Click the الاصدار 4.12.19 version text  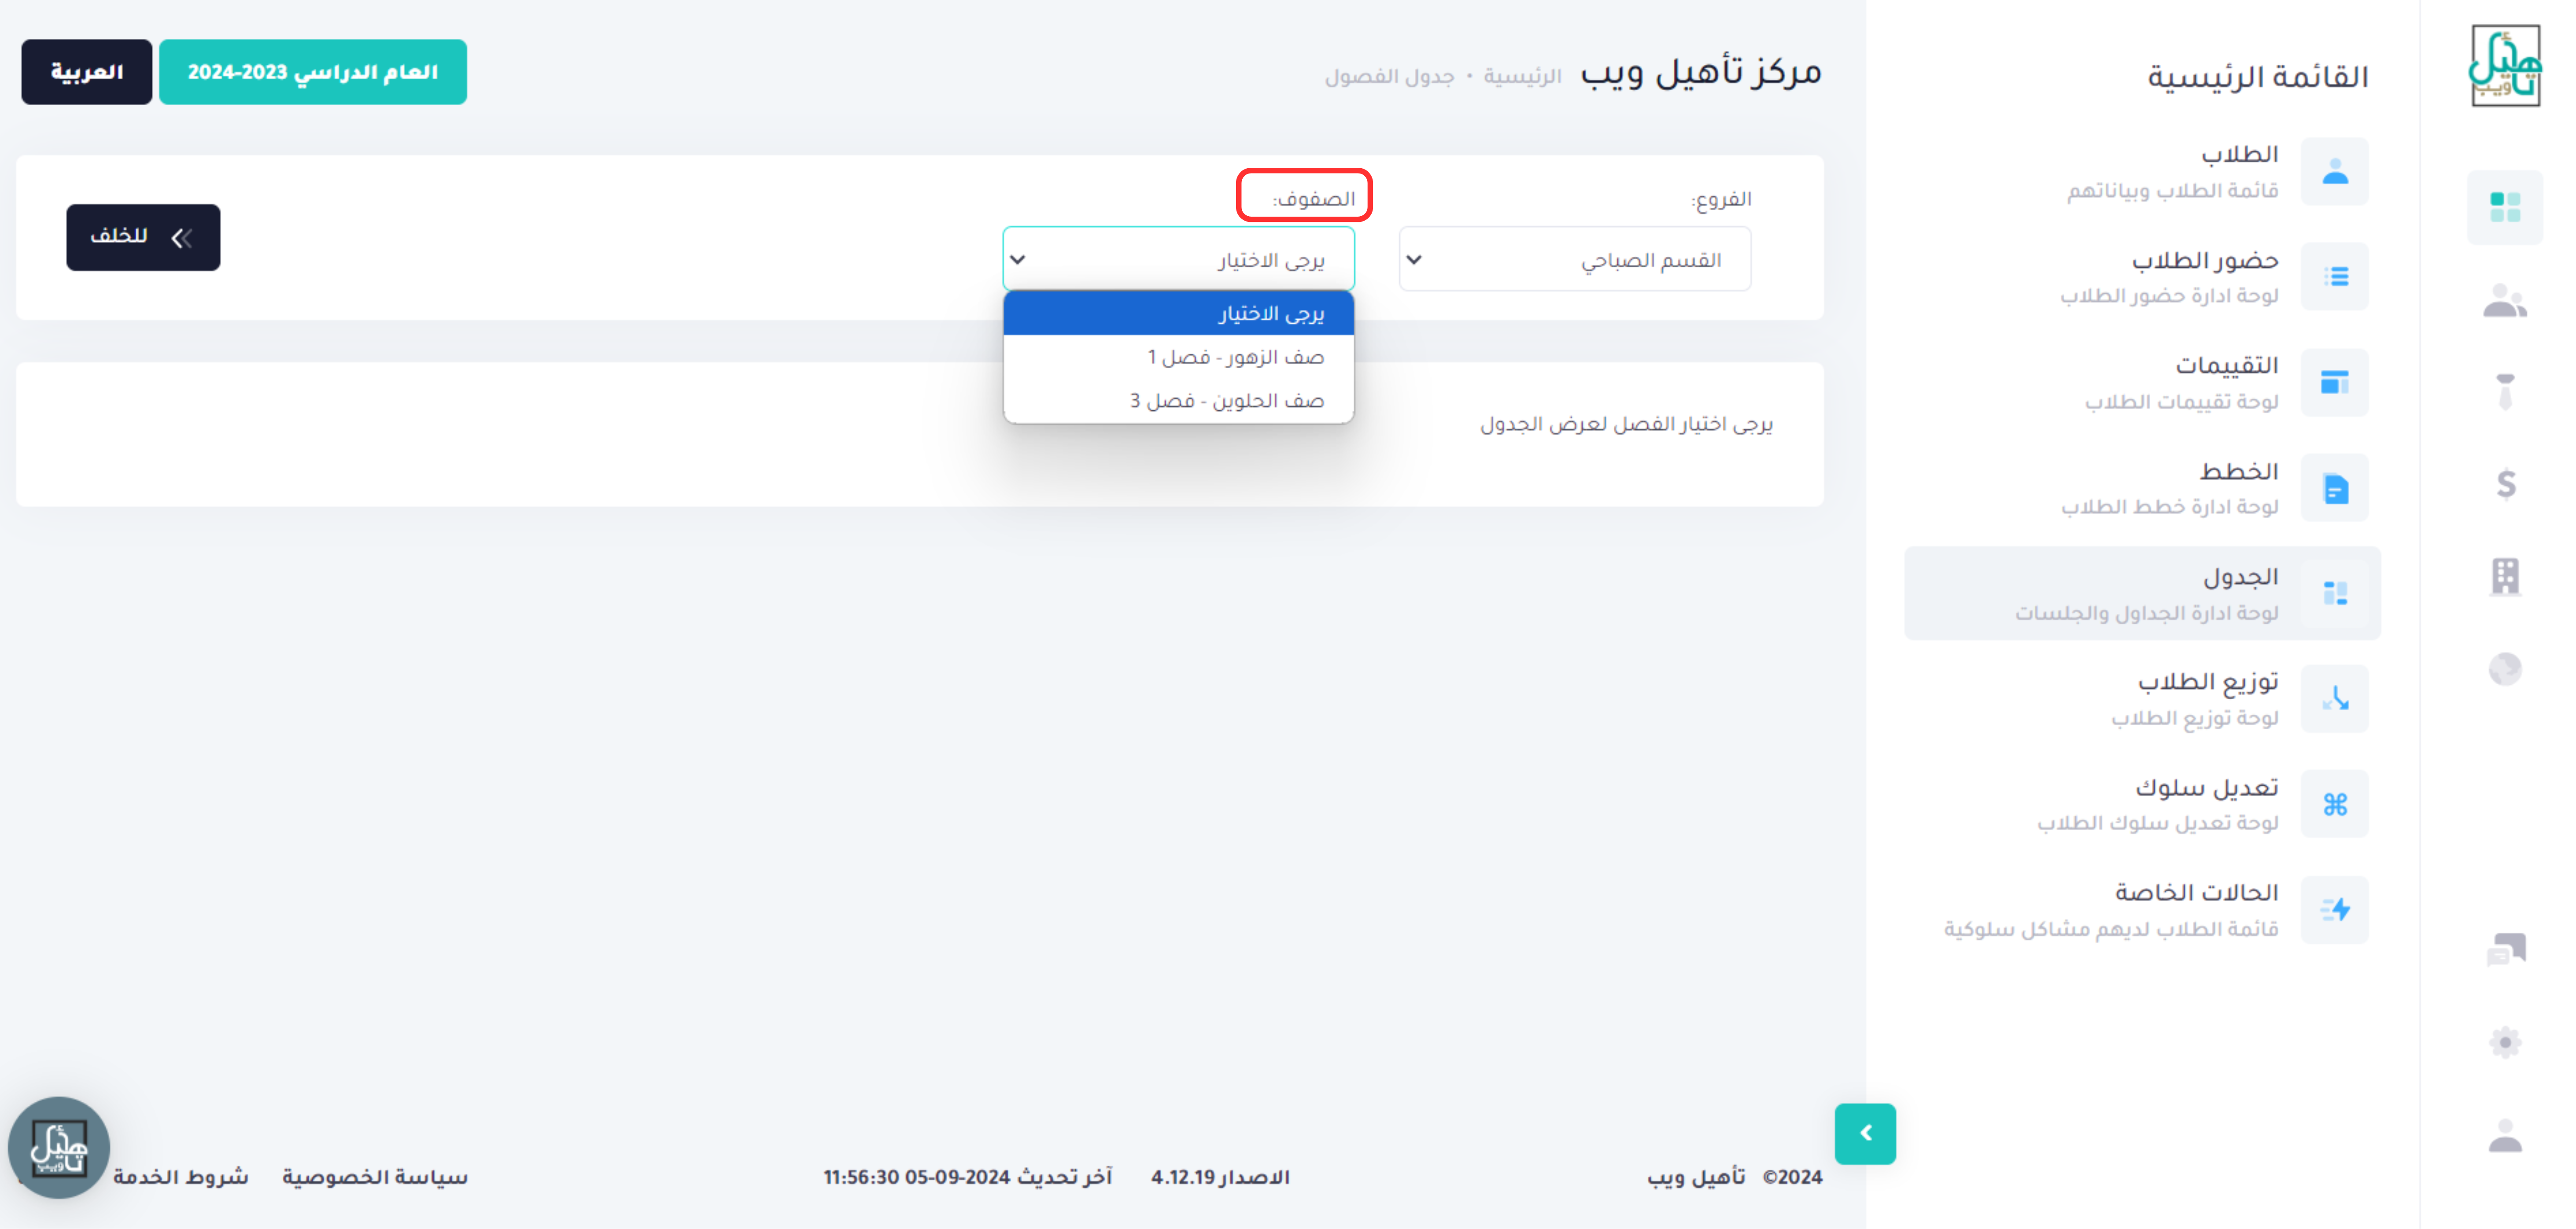coord(1220,1177)
